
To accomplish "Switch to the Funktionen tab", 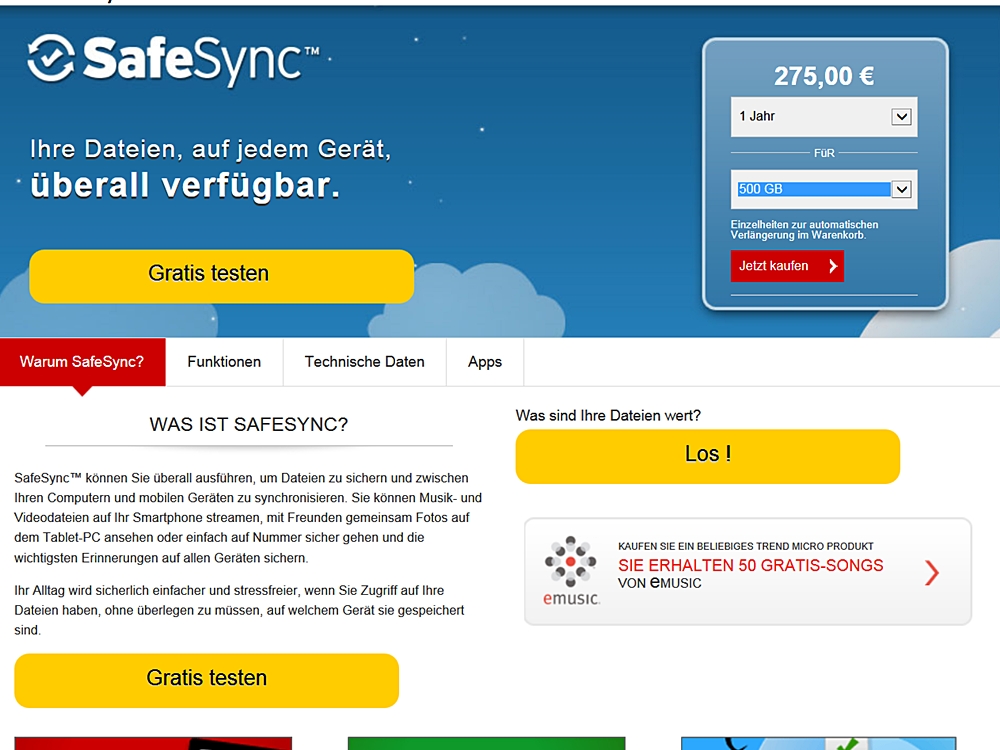I will click(x=224, y=362).
